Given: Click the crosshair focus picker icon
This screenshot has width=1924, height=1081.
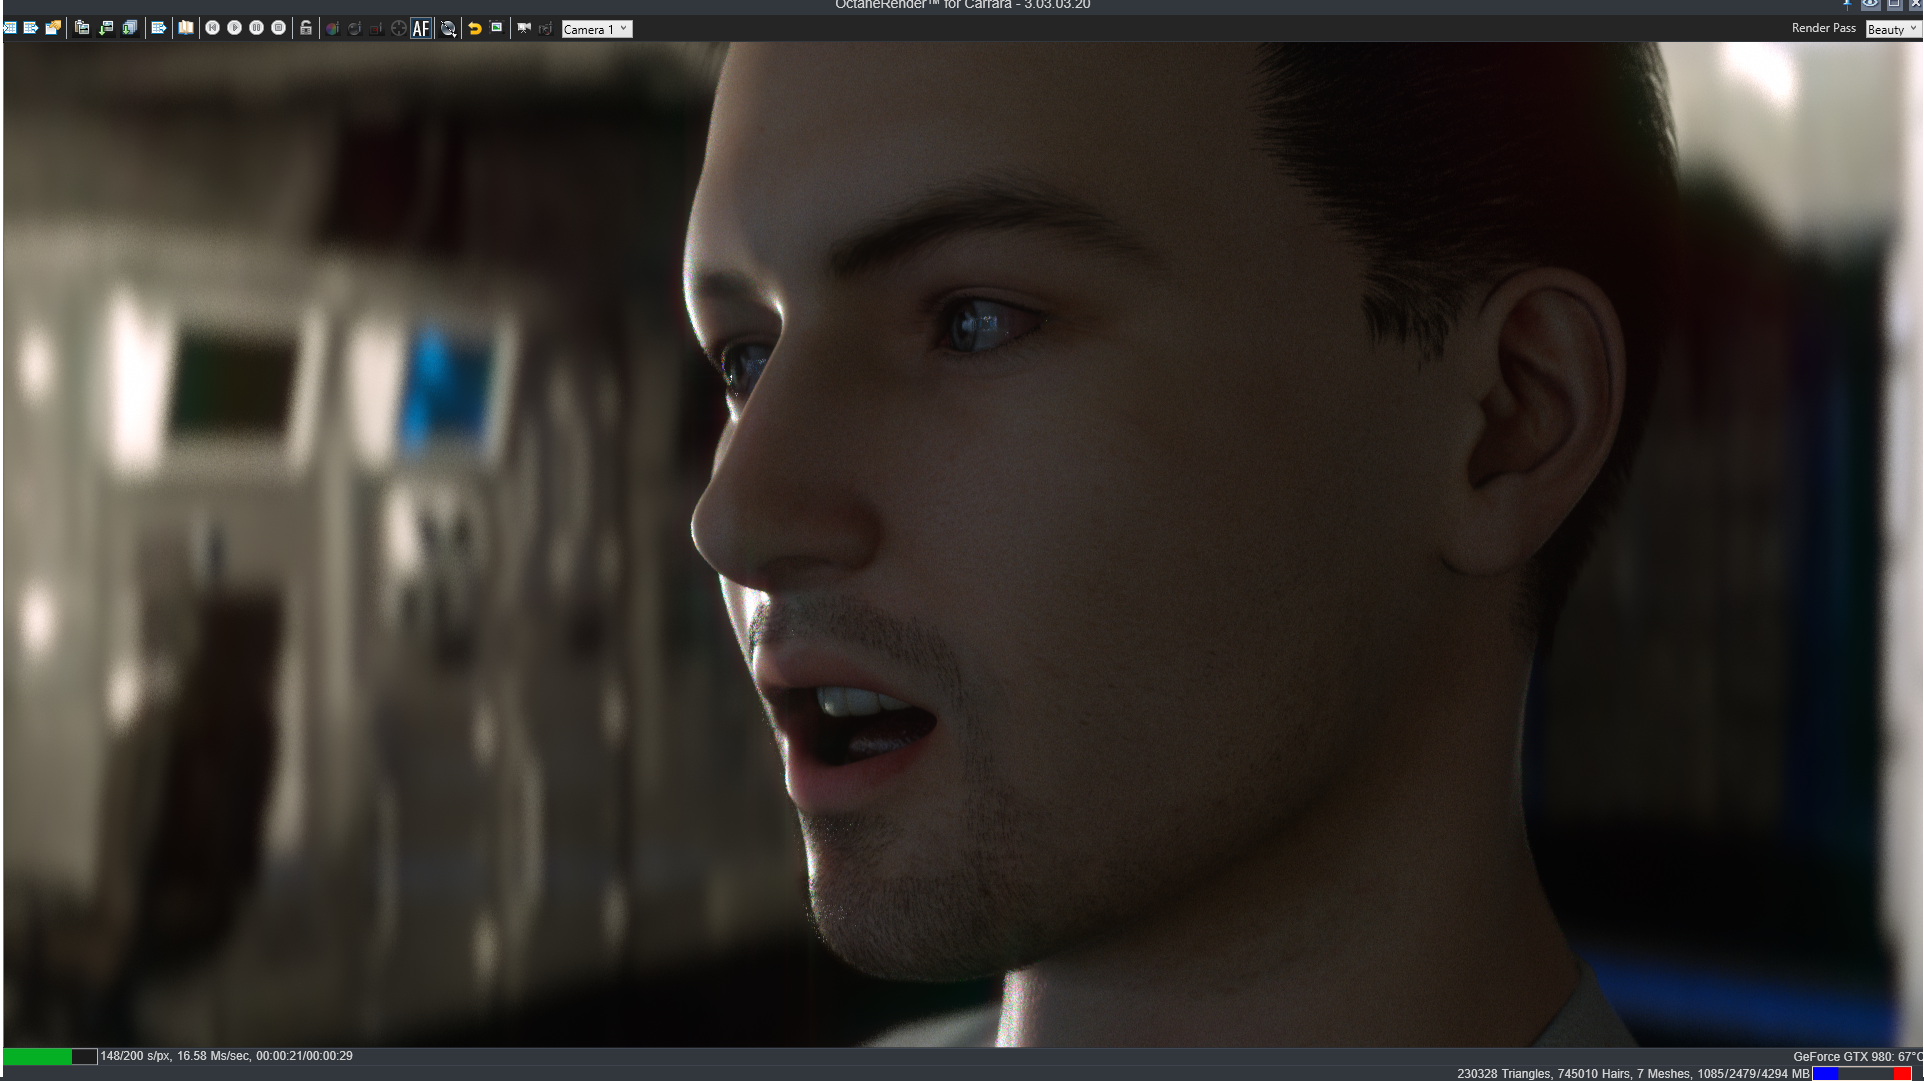Looking at the screenshot, I should tap(398, 28).
